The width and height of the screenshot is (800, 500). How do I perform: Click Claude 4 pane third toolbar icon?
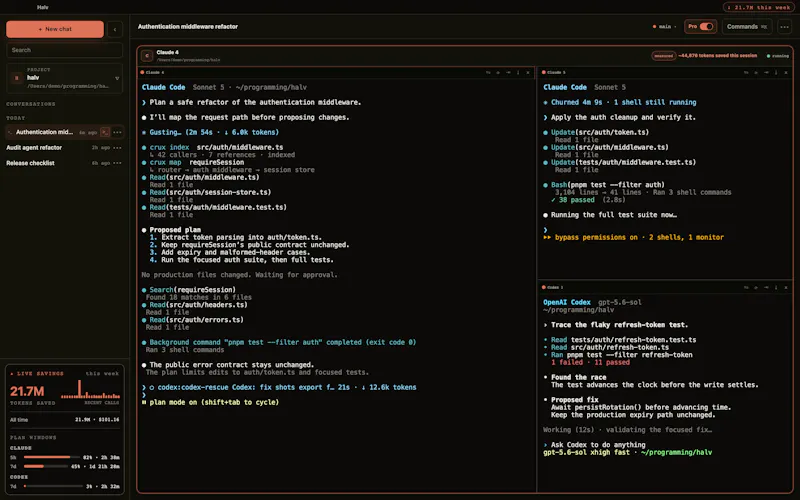click(x=508, y=72)
